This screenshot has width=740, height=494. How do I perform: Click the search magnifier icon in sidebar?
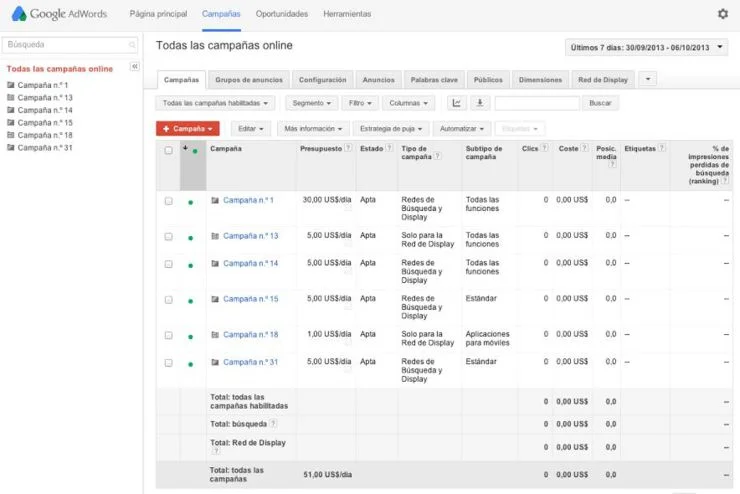[x=132, y=45]
